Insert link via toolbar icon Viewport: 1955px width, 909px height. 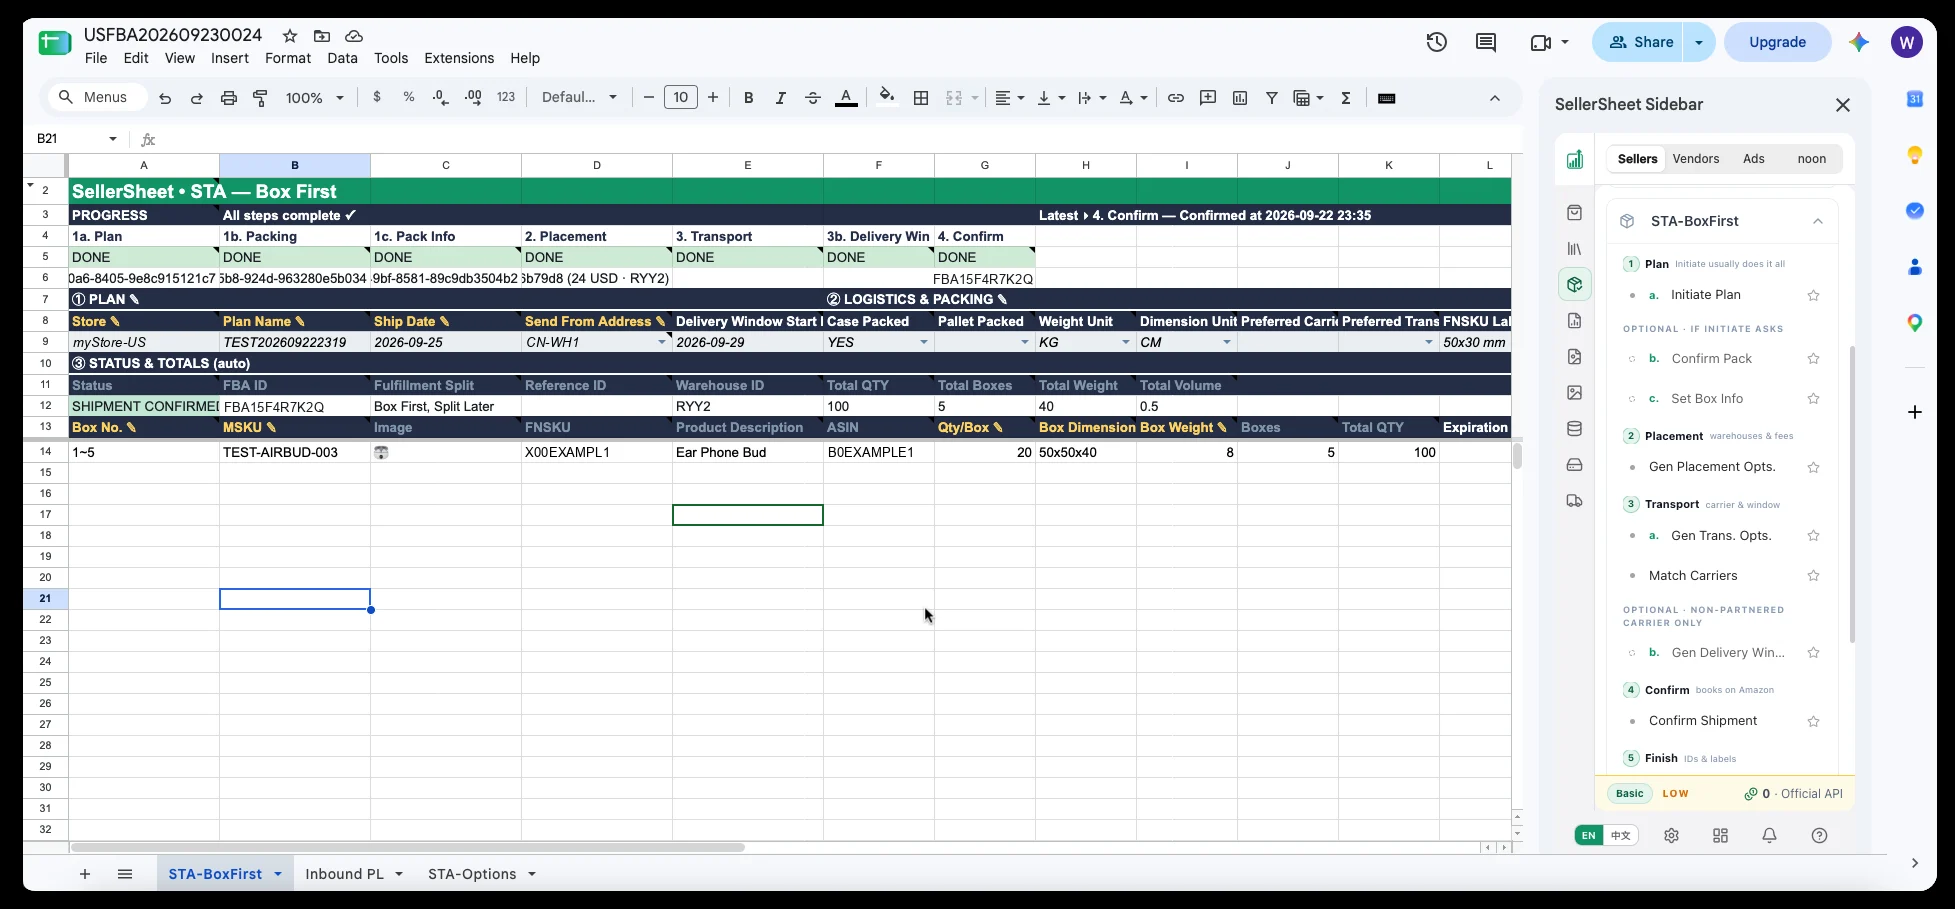pyautogui.click(x=1176, y=98)
